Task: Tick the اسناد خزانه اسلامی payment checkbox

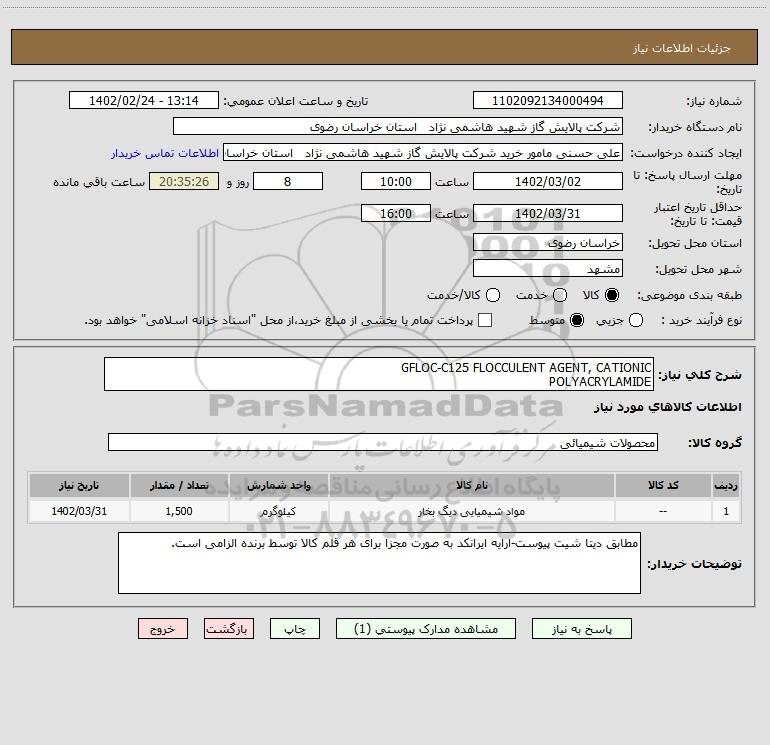Action: coord(485,320)
